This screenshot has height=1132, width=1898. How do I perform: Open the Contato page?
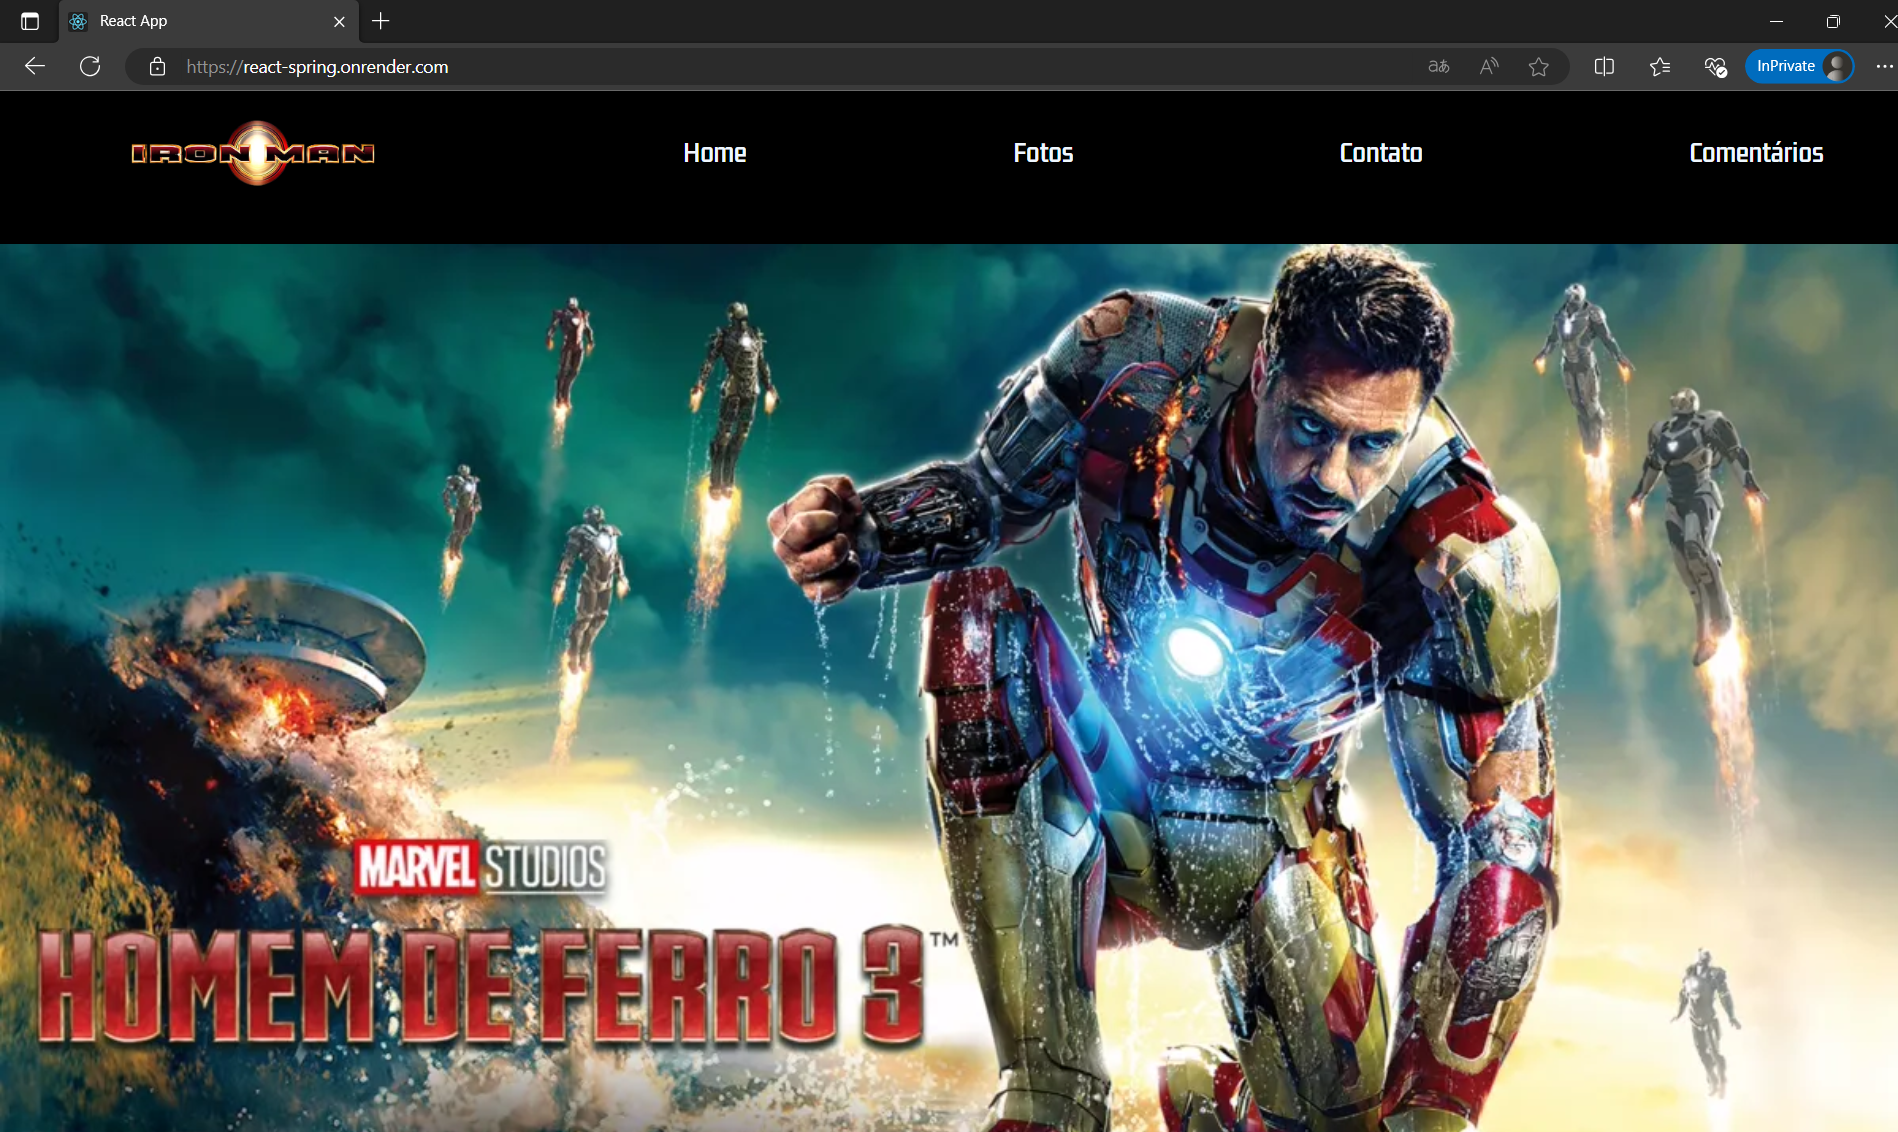1380,153
